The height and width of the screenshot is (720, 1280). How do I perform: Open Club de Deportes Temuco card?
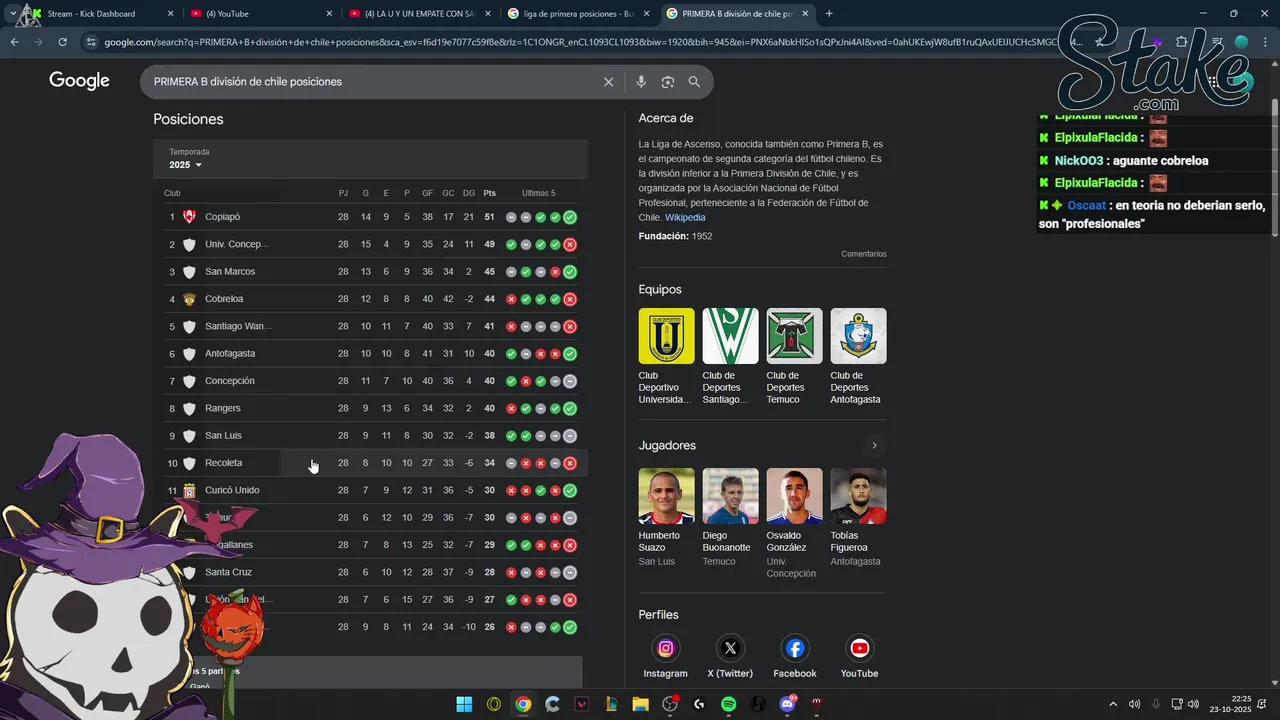point(794,357)
